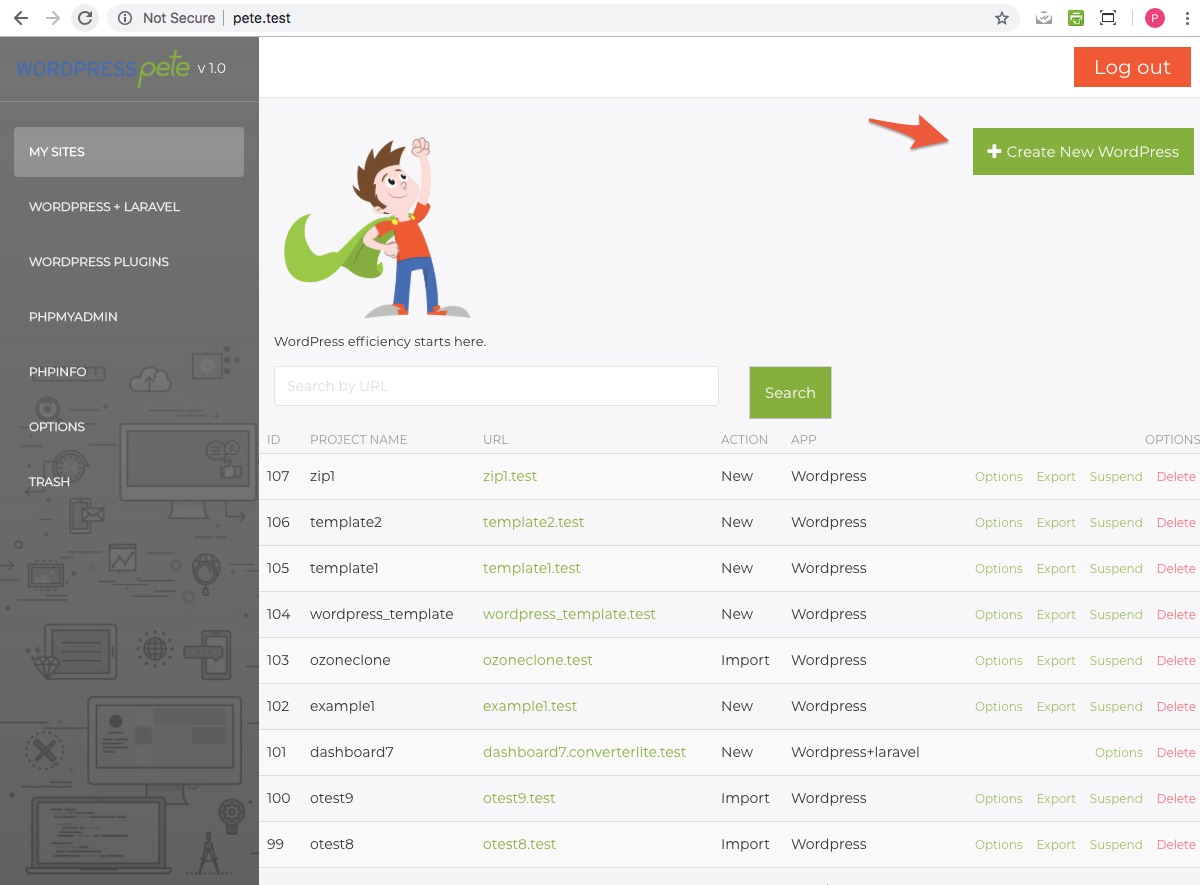Screen dimensions: 1200x885
Task: Export the template2 site
Action: [1056, 523]
